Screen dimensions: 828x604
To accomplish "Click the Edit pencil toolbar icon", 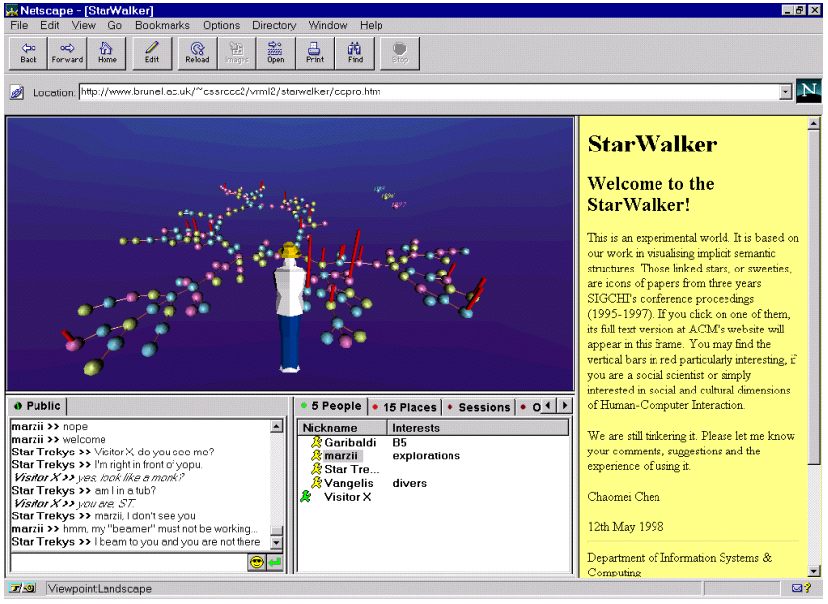I will [151, 52].
